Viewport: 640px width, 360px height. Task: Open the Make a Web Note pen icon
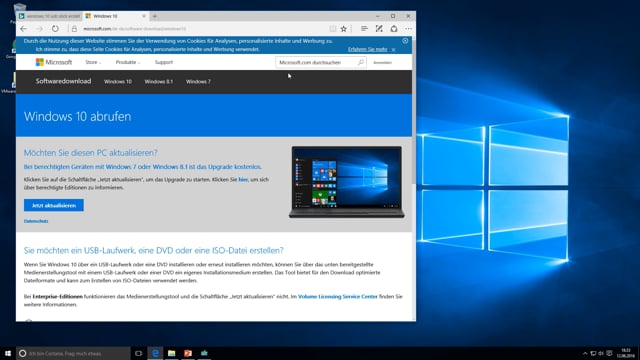point(379,29)
